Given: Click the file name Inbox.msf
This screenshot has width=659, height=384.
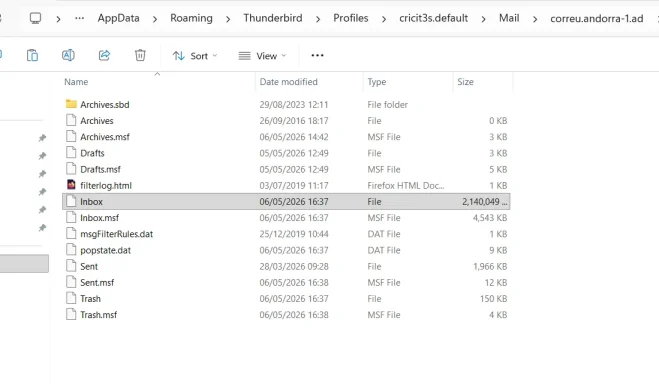Looking at the screenshot, I should 100,218.
